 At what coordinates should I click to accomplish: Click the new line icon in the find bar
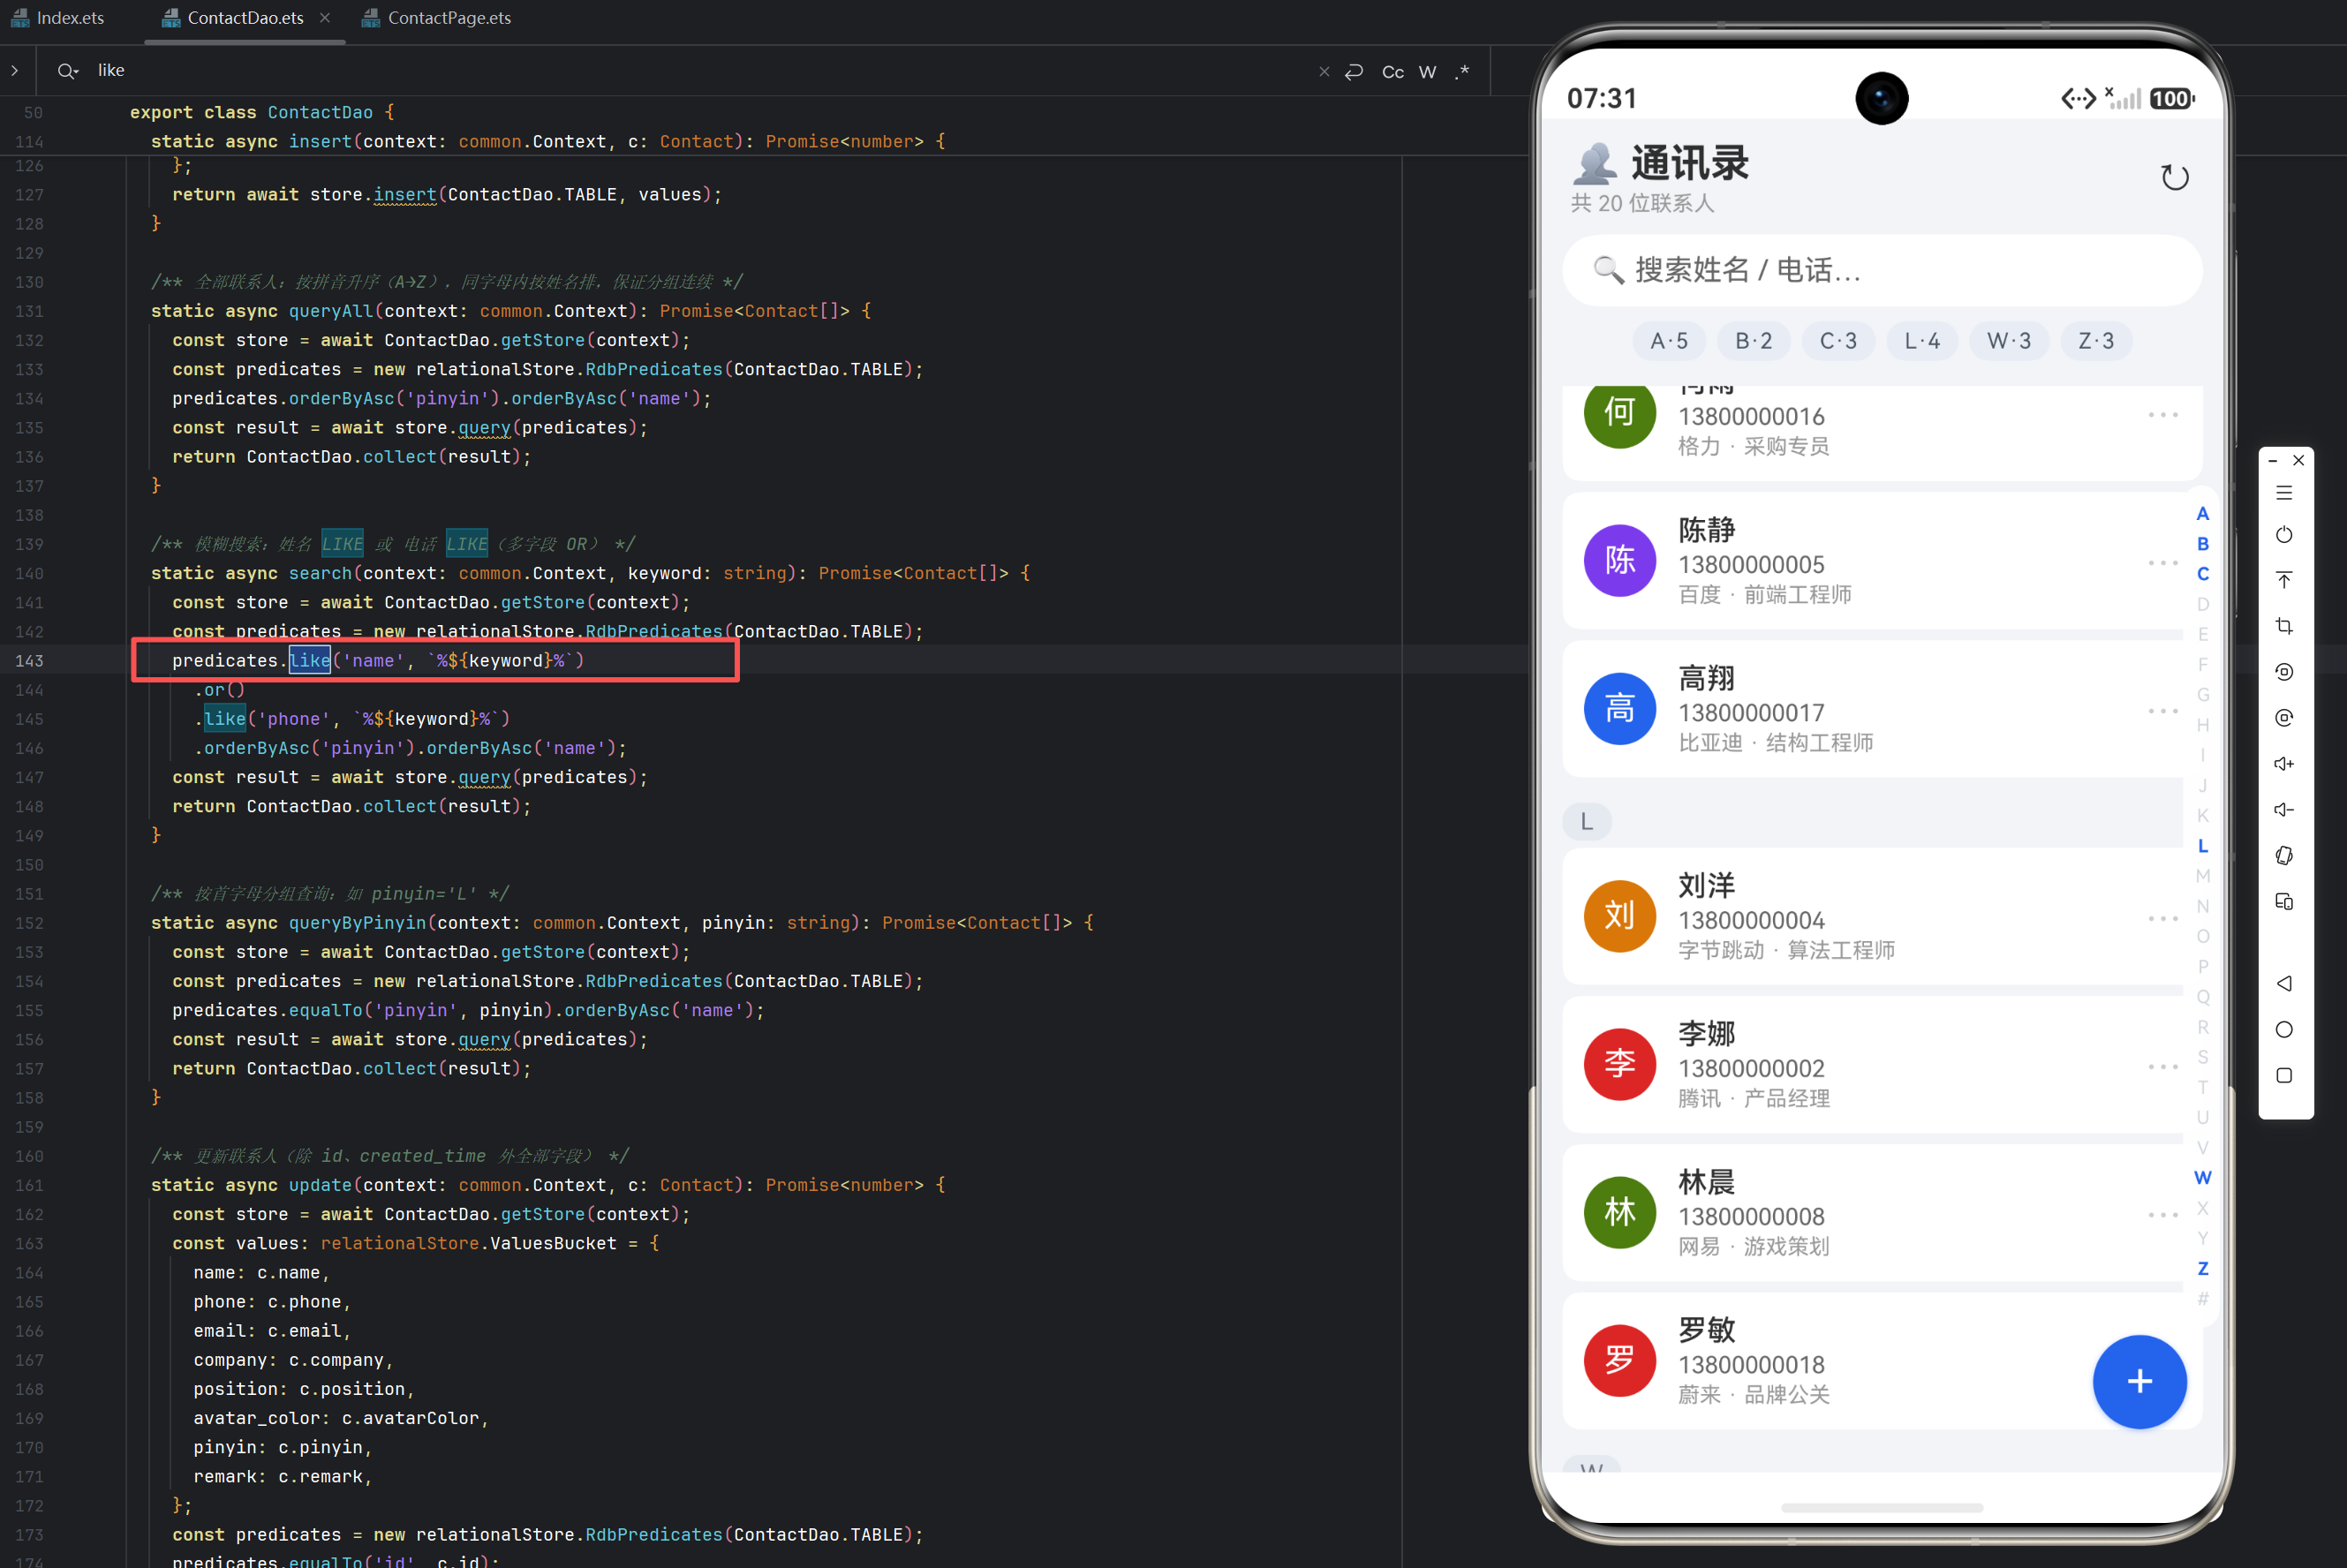(1354, 72)
